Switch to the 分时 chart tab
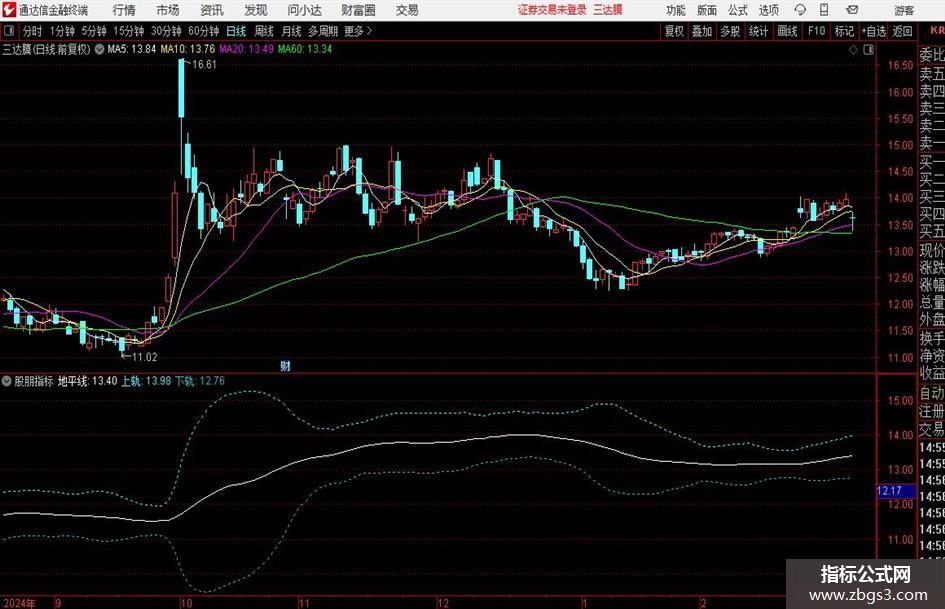The image size is (945, 609). (33, 31)
